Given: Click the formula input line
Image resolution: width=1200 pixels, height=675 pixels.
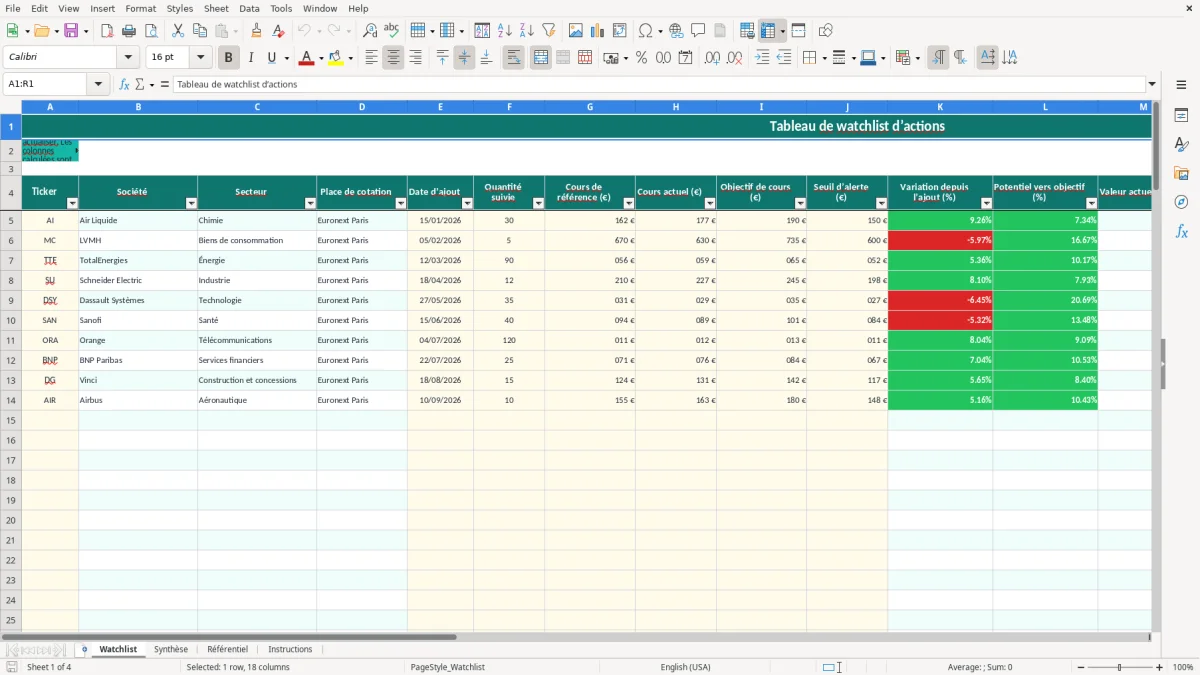Looking at the screenshot, I should tap(658, 84).
